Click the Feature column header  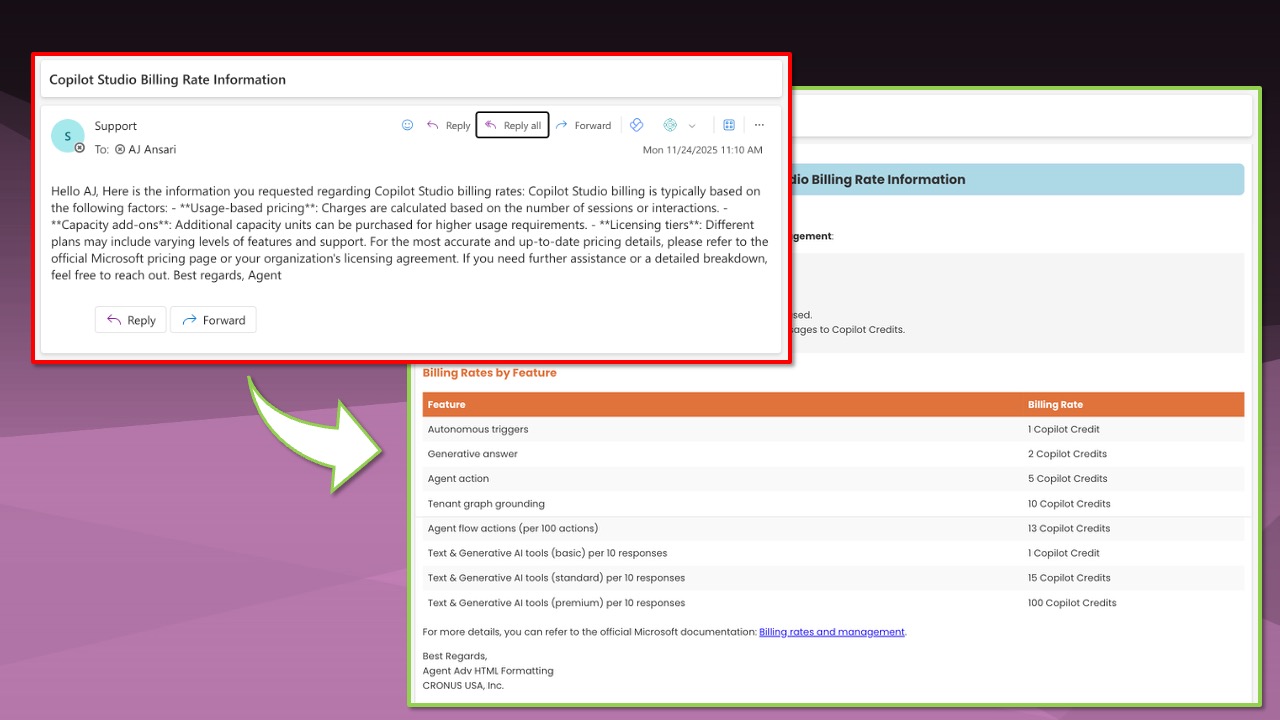pyautogui.click(x=447, y=405)
